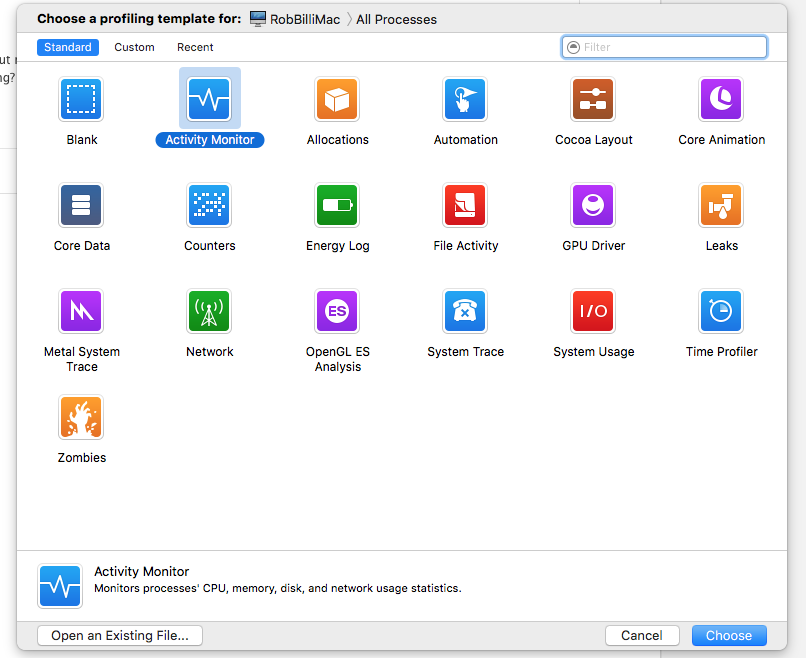Screen dimensions: 806x658
Task: Select the System Usage I/O icon
Action: tap(593, 310)
